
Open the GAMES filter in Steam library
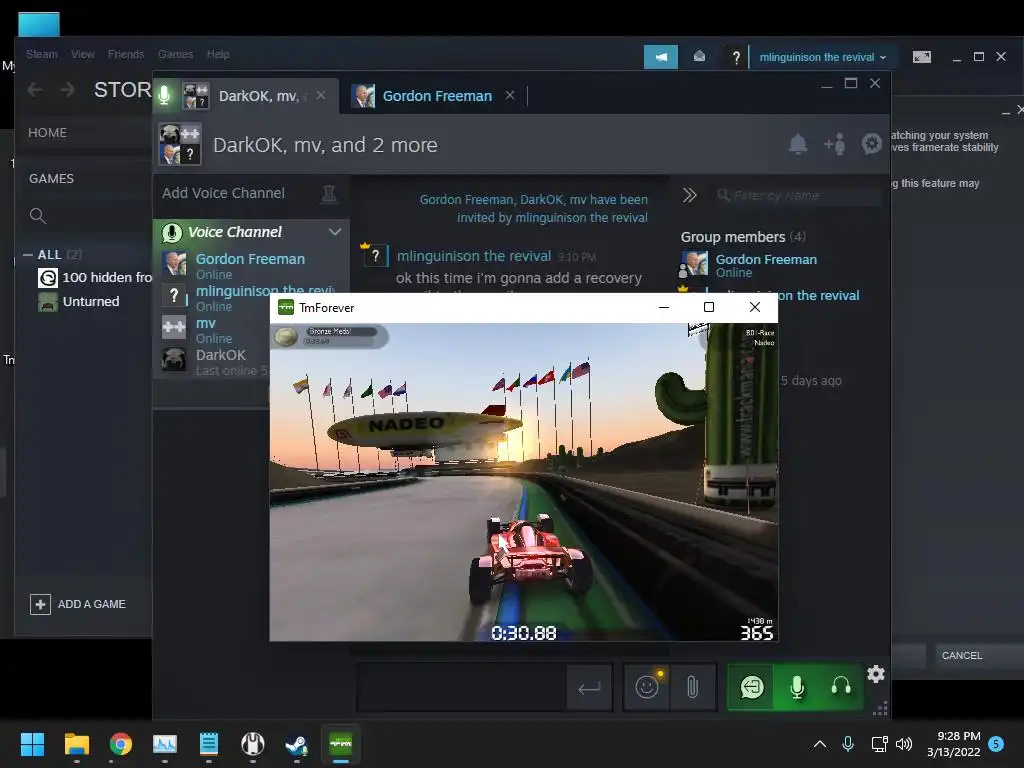[x=51, y=178]
